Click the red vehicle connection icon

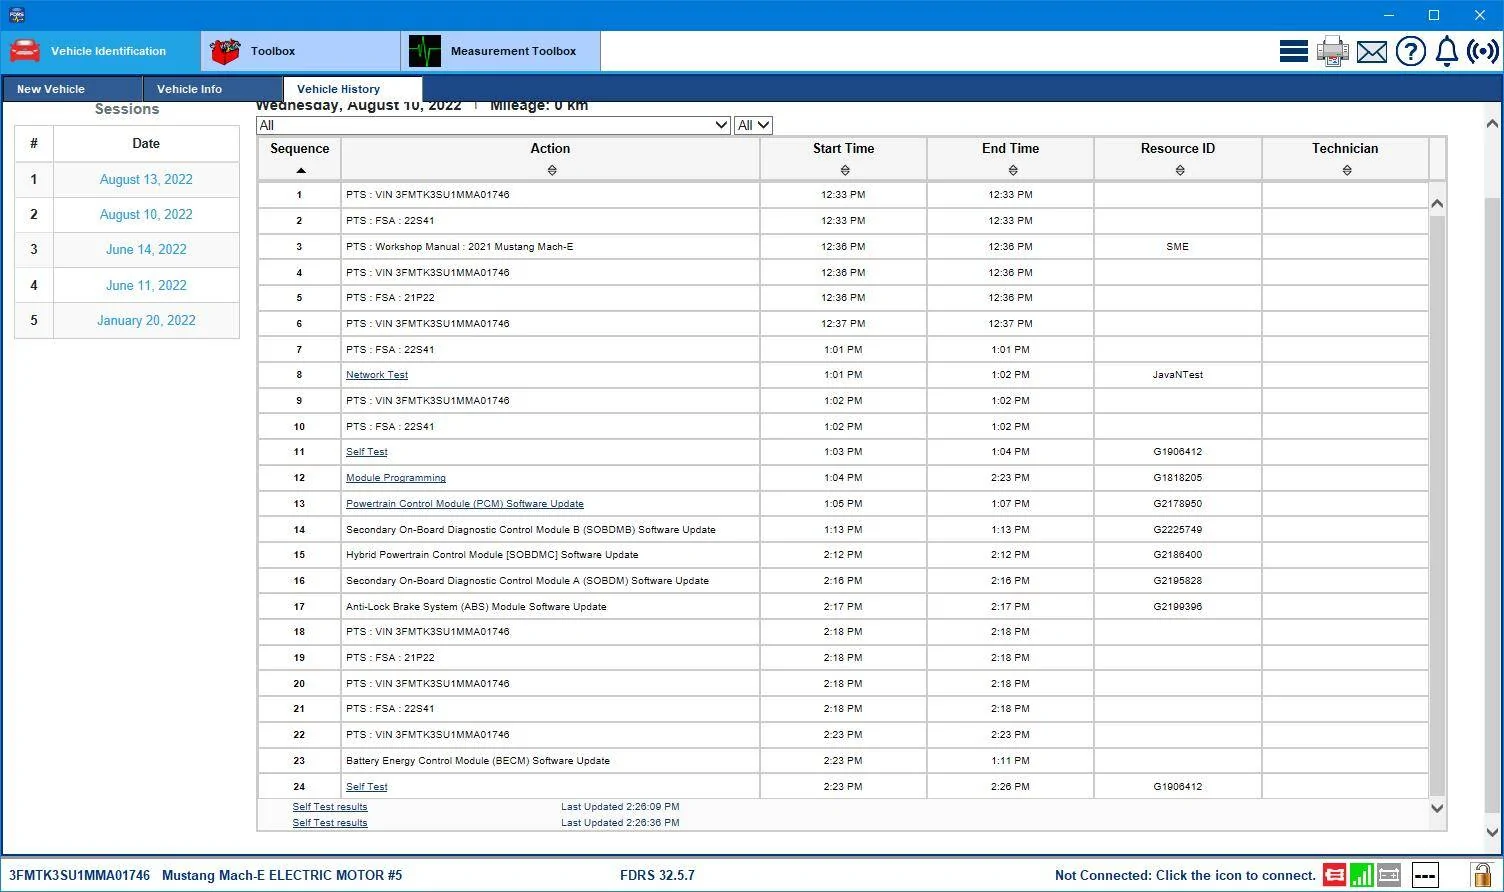[x=1334, y=875]
